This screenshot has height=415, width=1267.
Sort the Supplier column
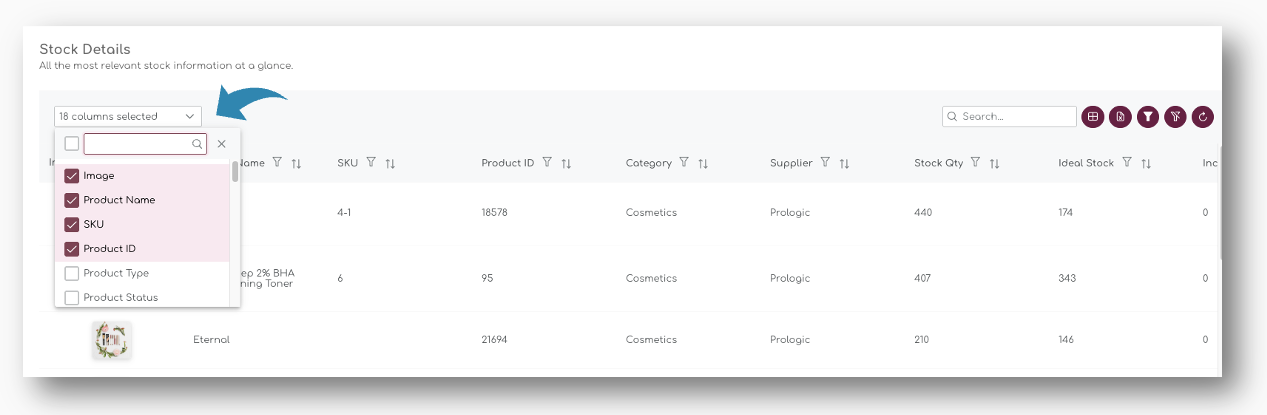845,163
